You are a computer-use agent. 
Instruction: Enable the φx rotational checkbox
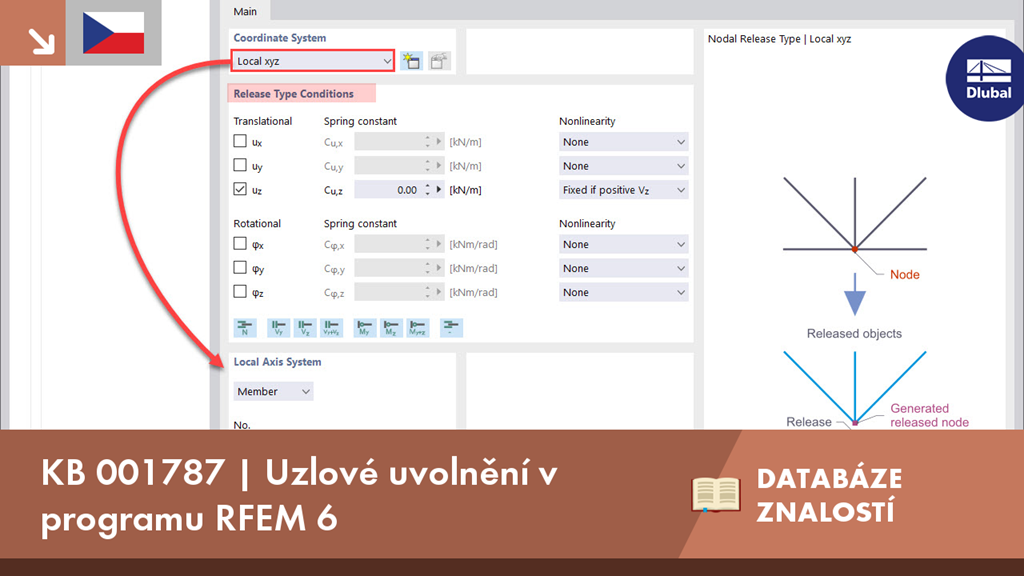click(240, 244)
